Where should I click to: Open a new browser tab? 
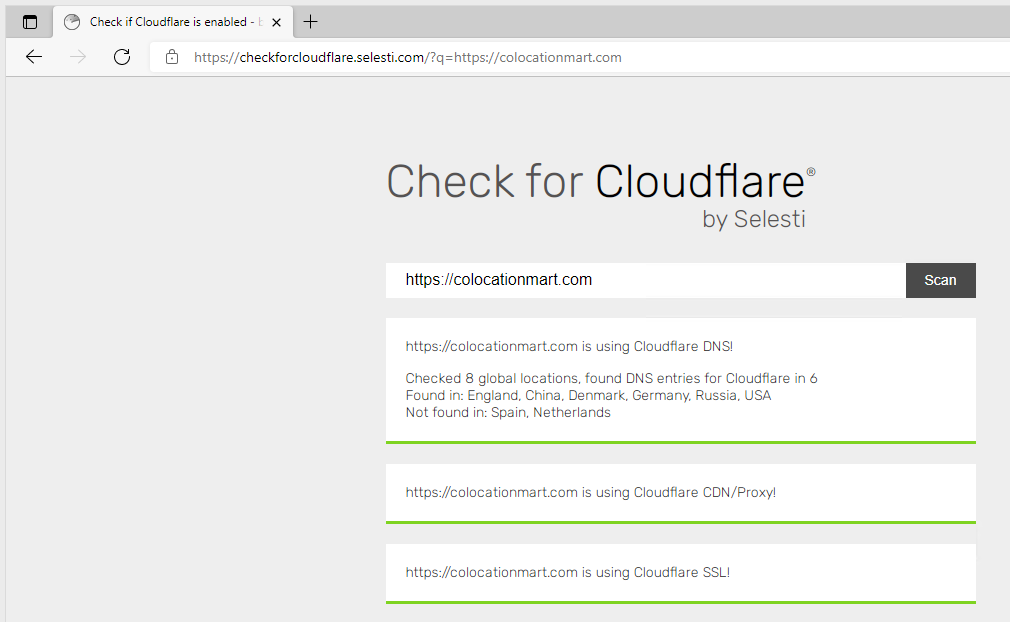311,22
